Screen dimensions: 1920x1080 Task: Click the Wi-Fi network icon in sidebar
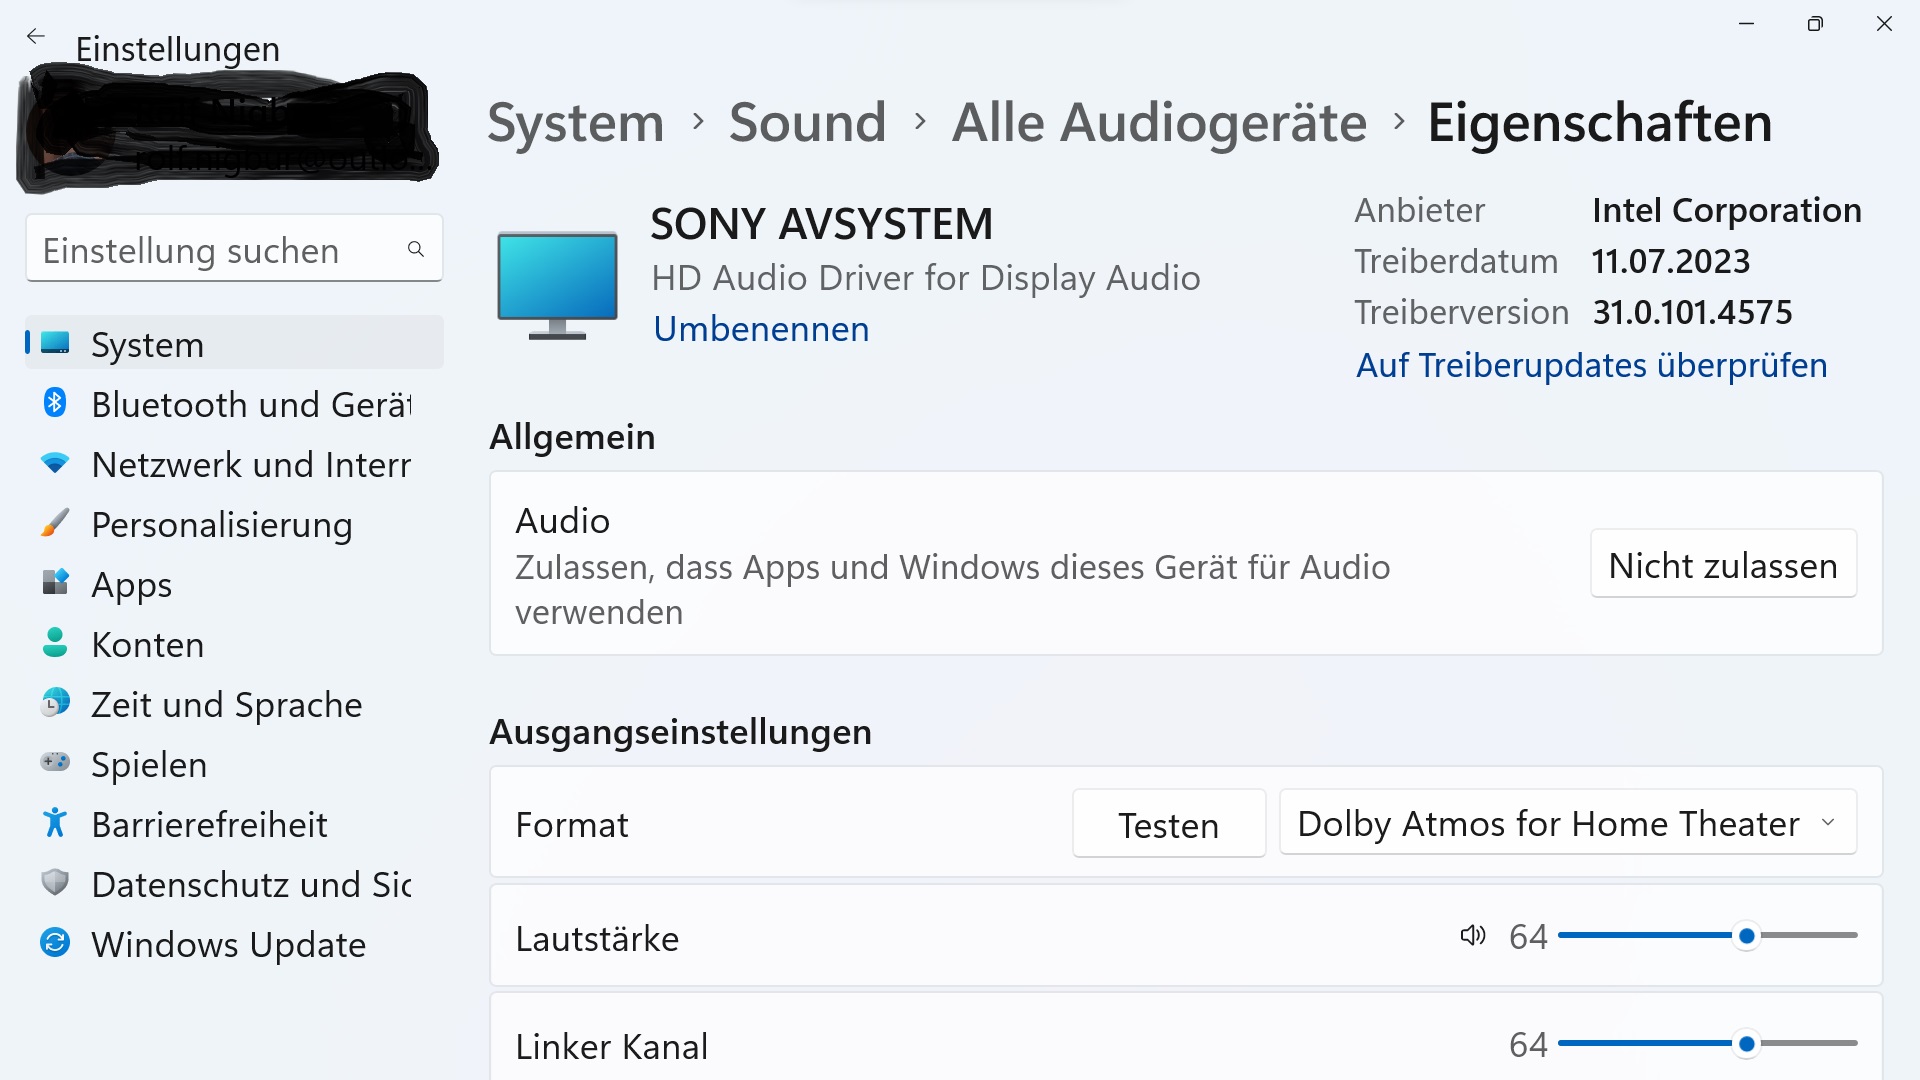pyautogui.click(x=55, y=463)
